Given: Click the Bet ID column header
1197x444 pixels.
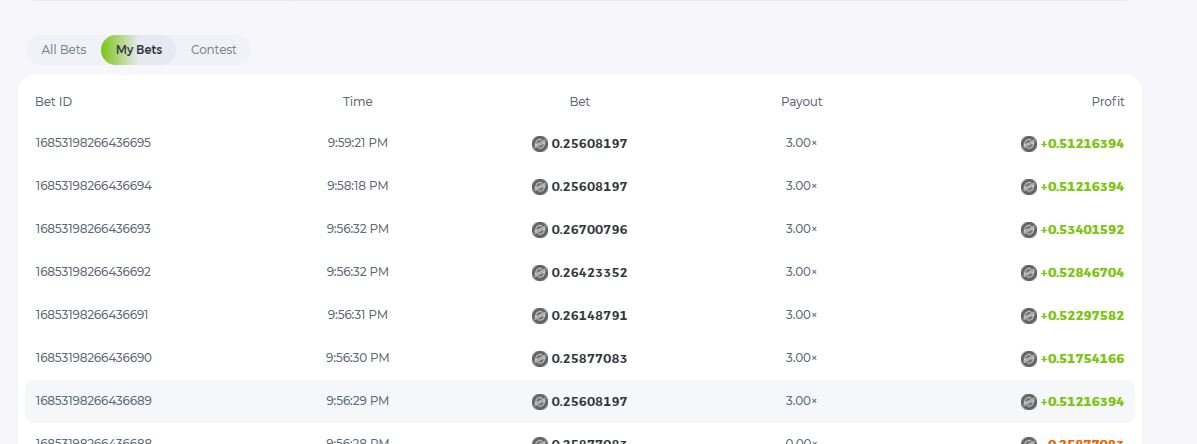Looking at the screenshot, I should (54, 102).
